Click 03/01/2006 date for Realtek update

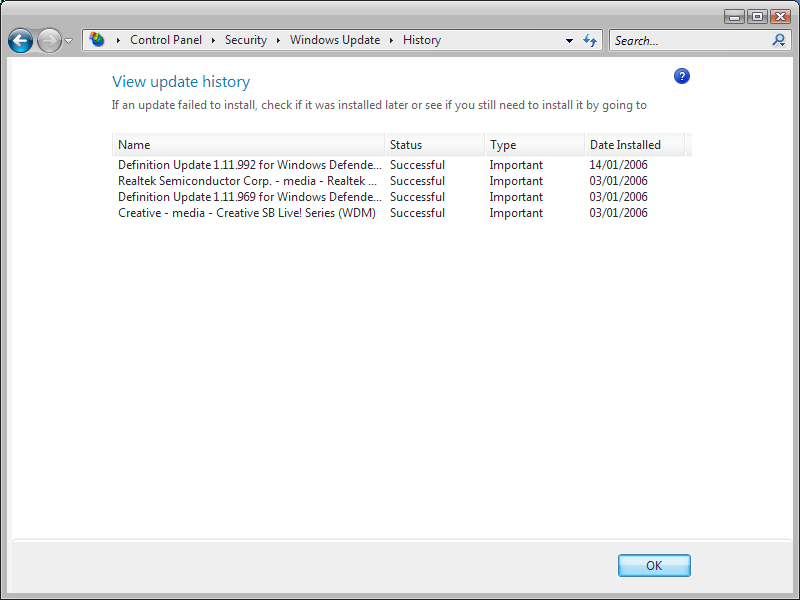point(618,181)
